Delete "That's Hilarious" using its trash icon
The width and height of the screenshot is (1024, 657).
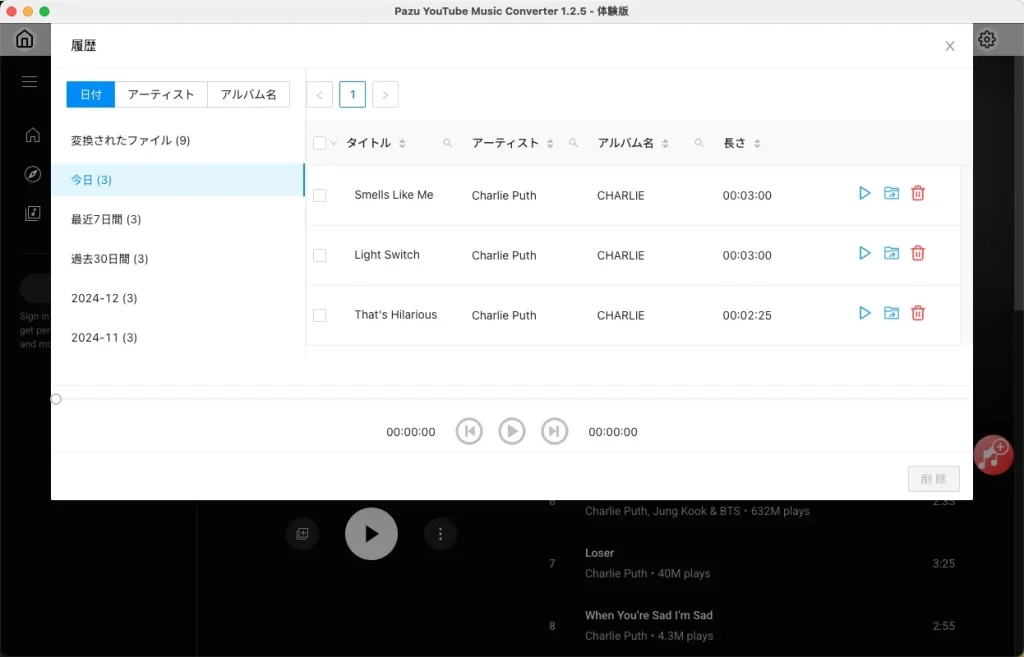pos(918,313)
